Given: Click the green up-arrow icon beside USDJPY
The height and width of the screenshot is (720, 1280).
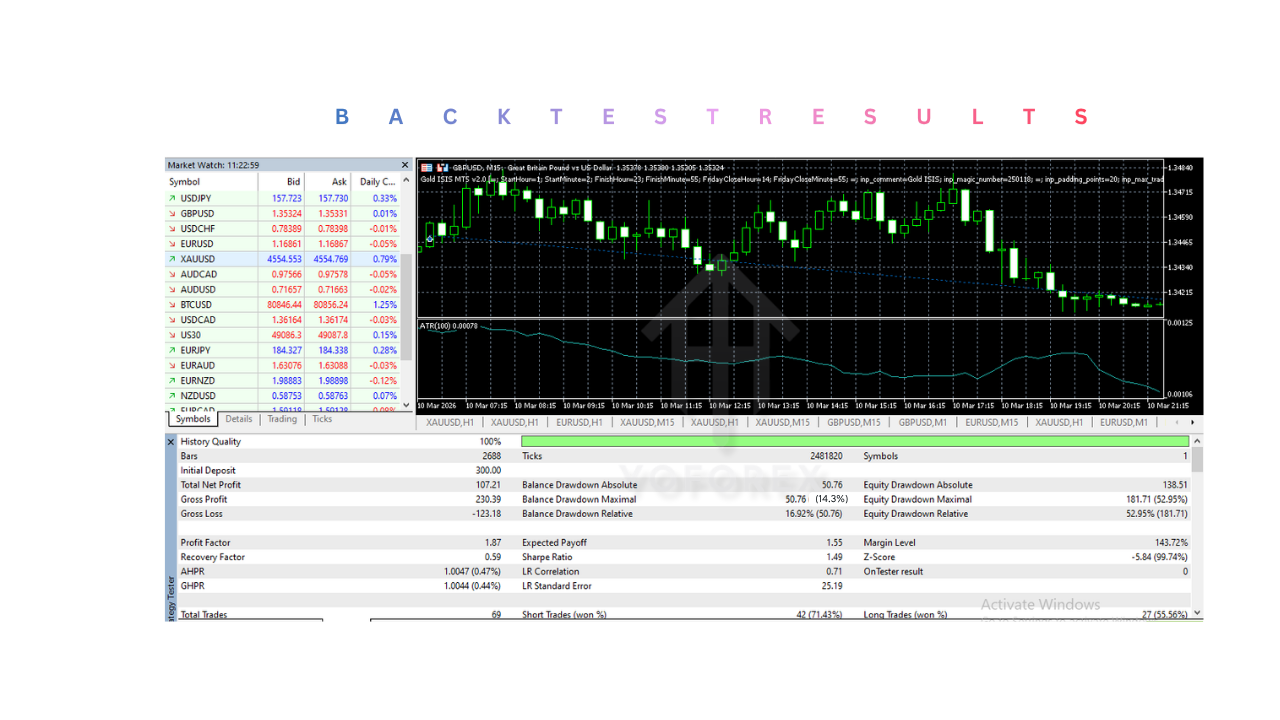Looking at the screenshot, I should tap(172, 198).
